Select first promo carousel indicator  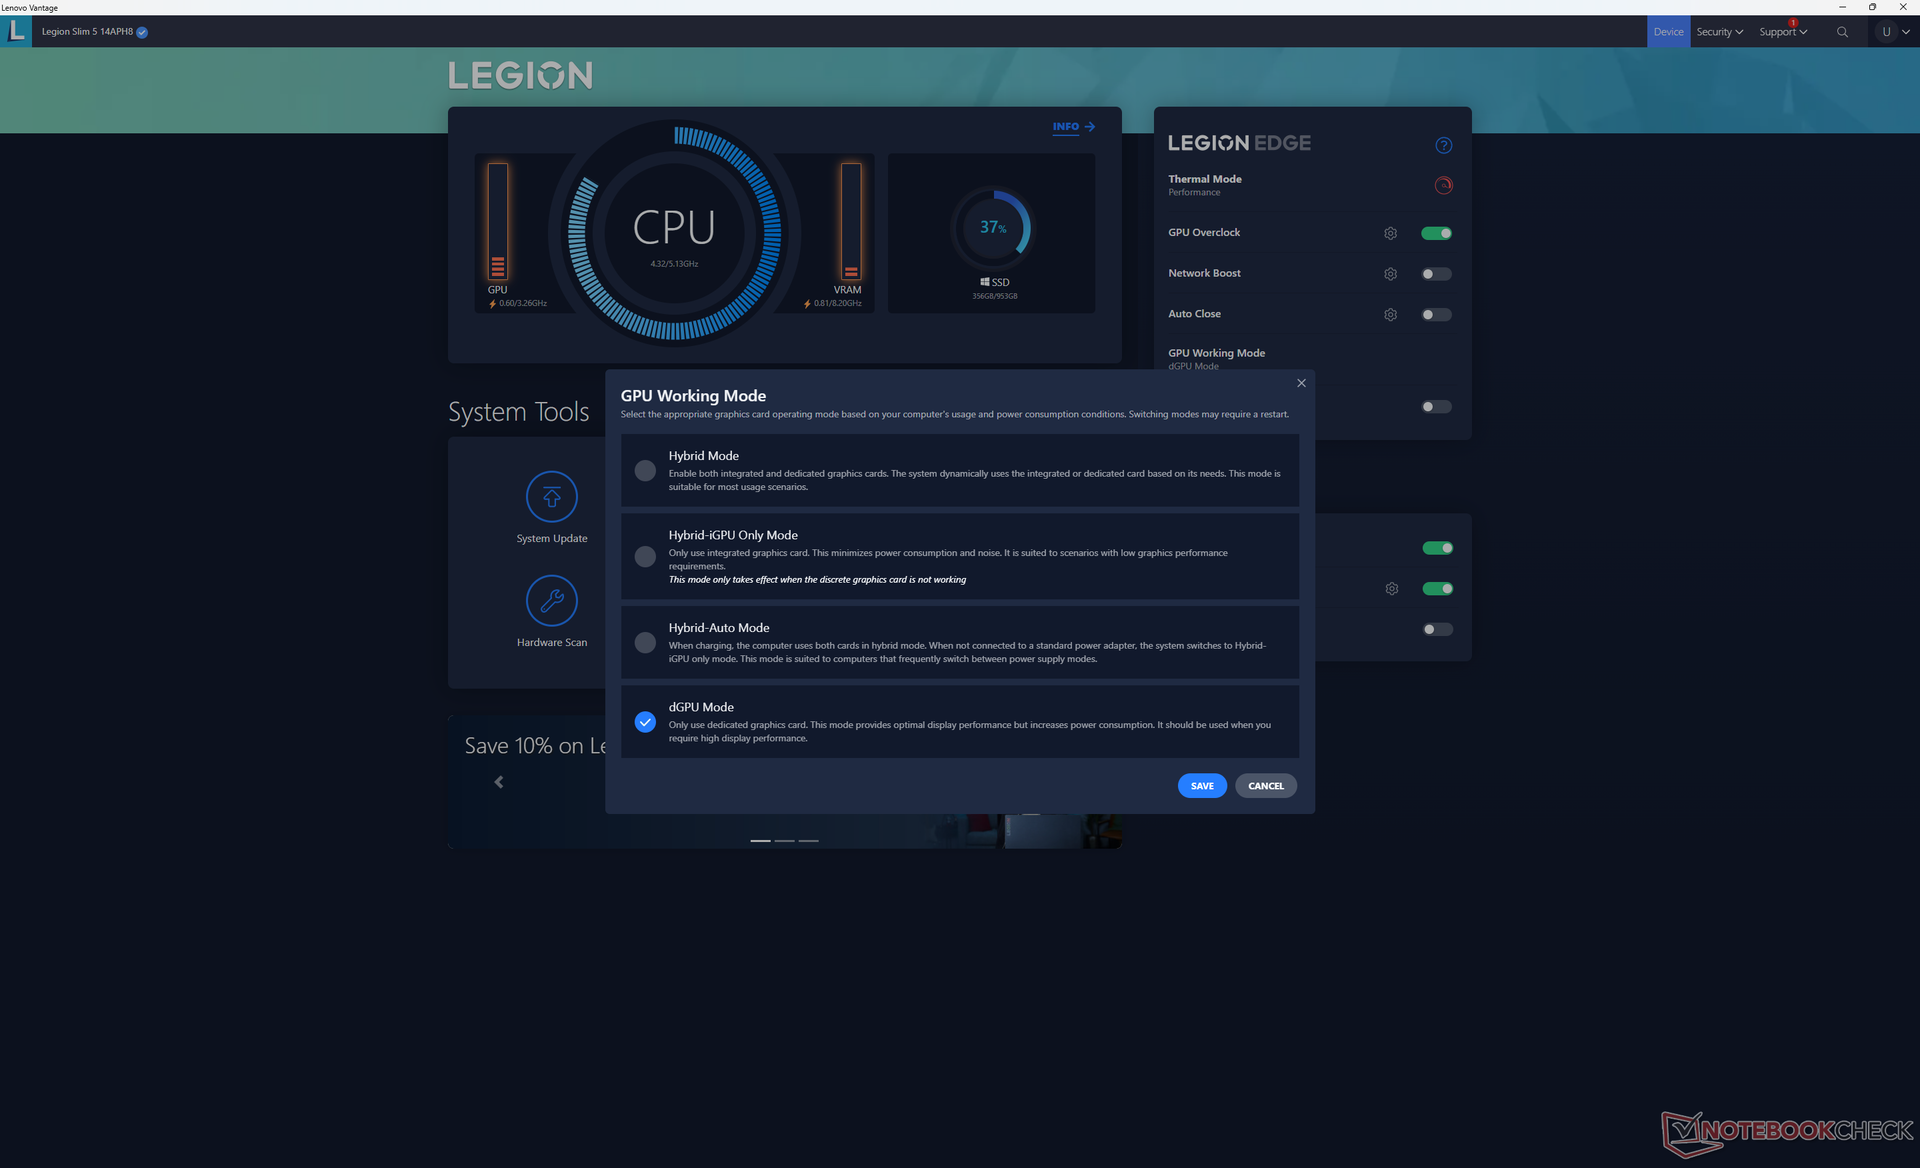coord(760,841)
